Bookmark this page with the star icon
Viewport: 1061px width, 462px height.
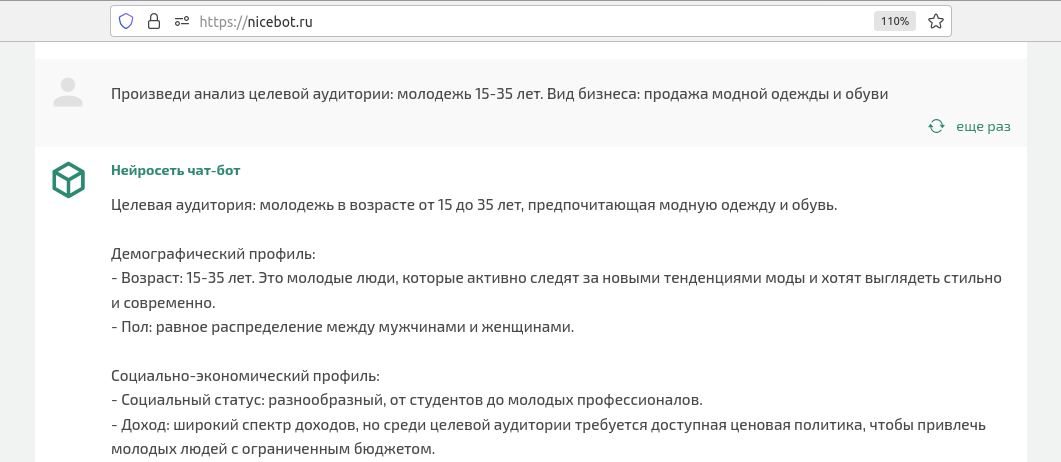[x=935, y=22]
